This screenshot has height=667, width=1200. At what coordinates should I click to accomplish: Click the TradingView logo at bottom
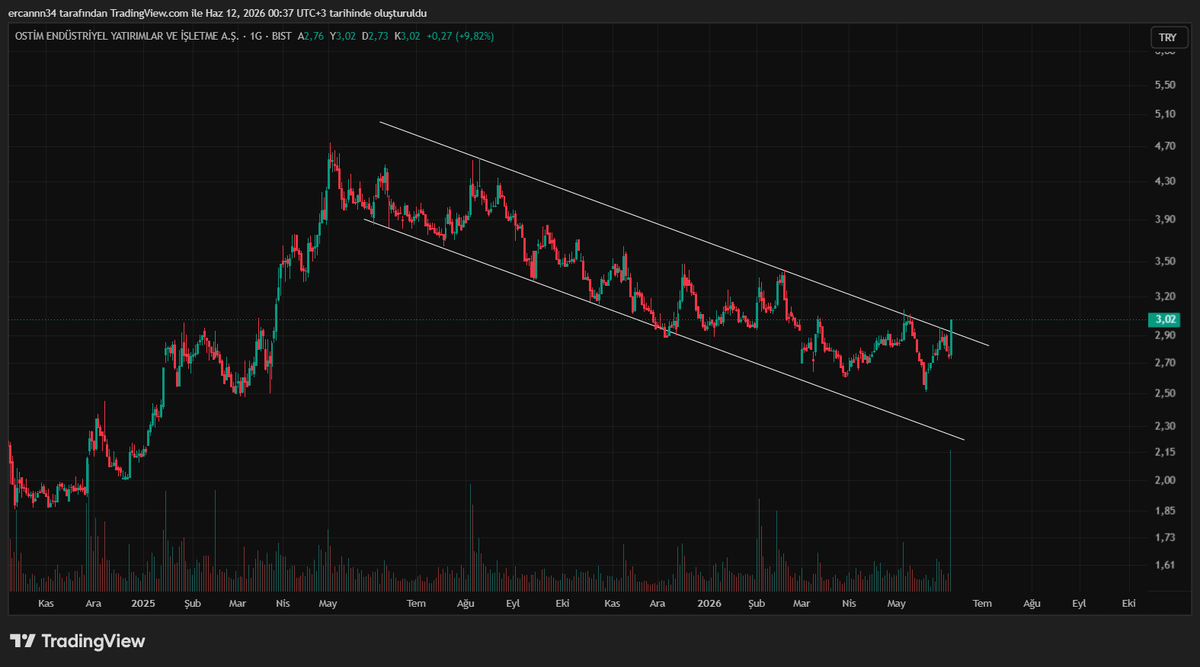(x=77, y=641)
